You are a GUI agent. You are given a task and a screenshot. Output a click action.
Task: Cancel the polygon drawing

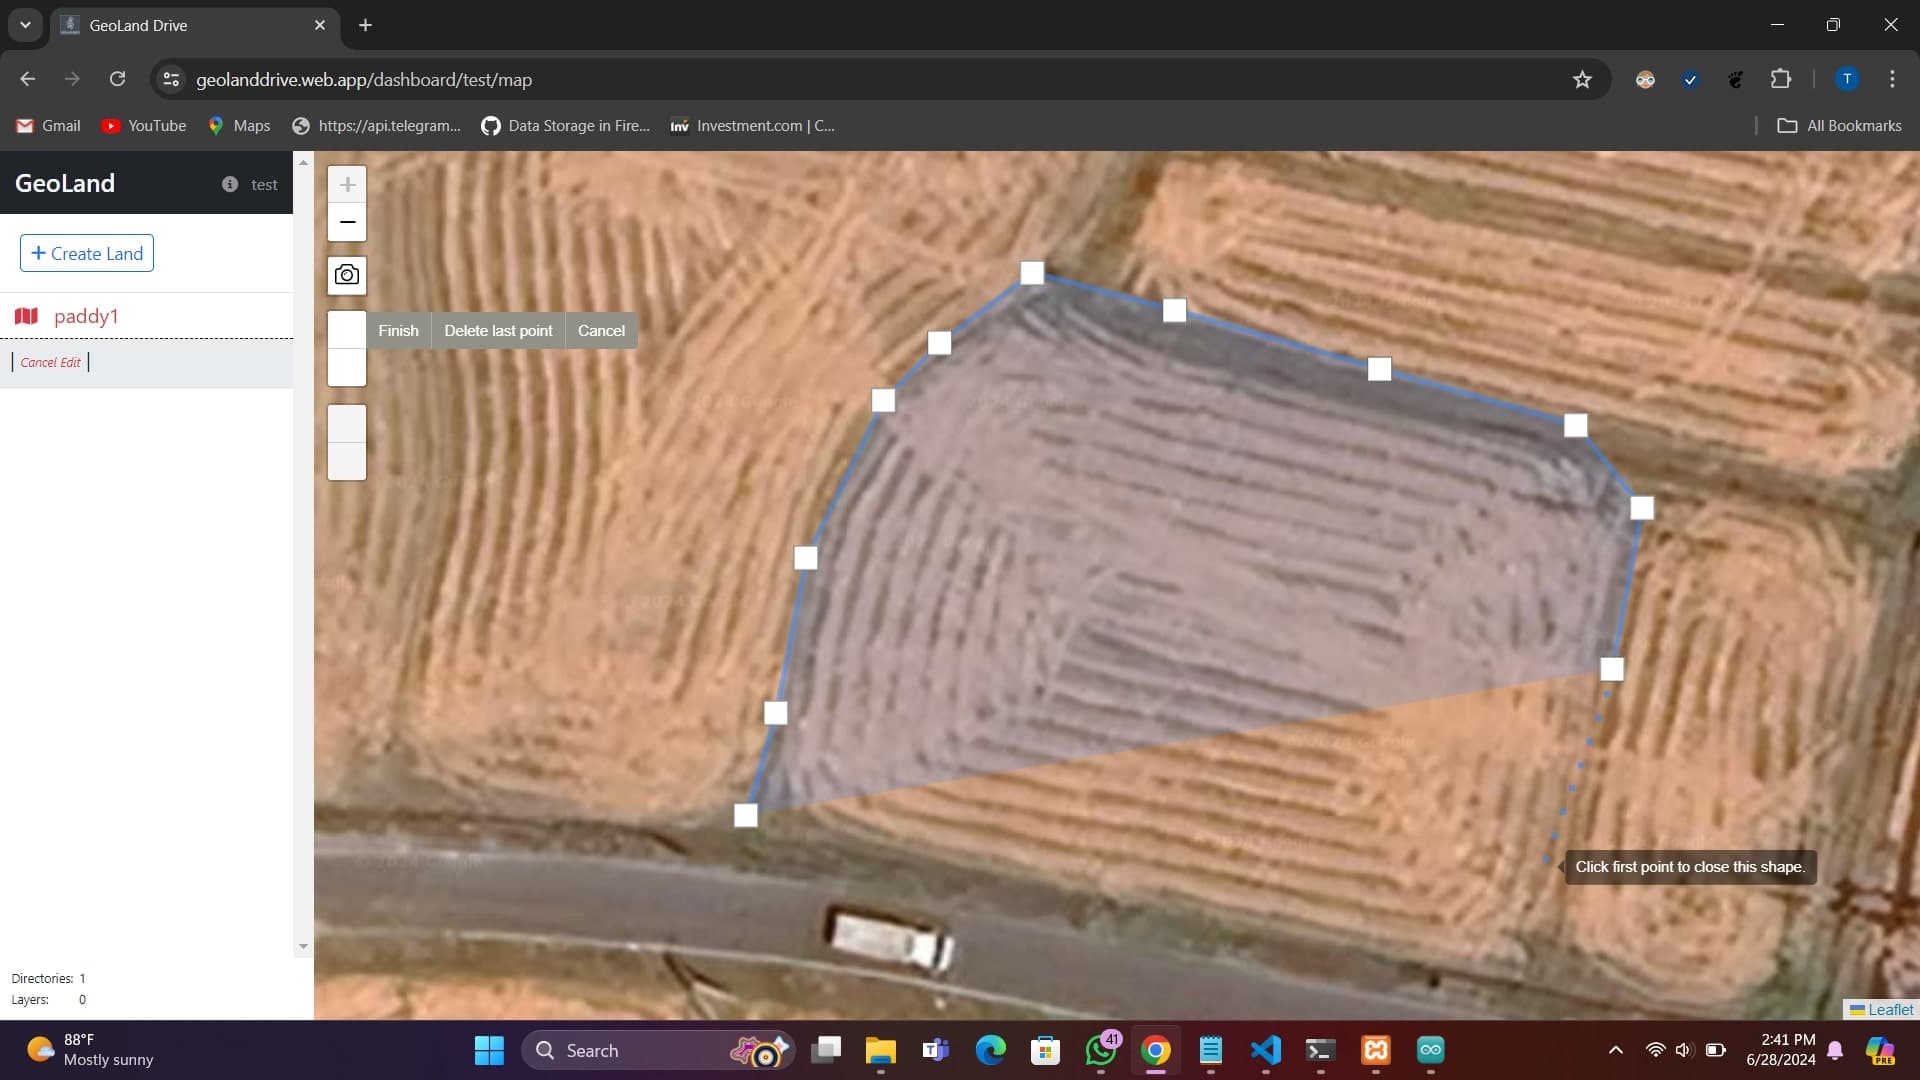click(601, 331)
